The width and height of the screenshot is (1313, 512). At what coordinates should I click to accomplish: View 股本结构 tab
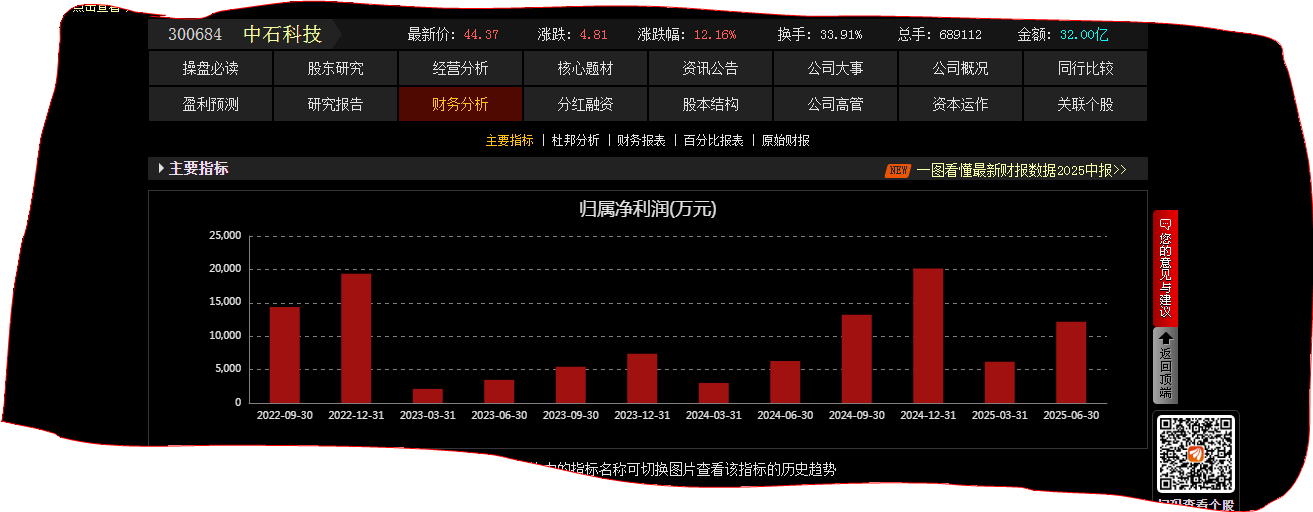711,104
